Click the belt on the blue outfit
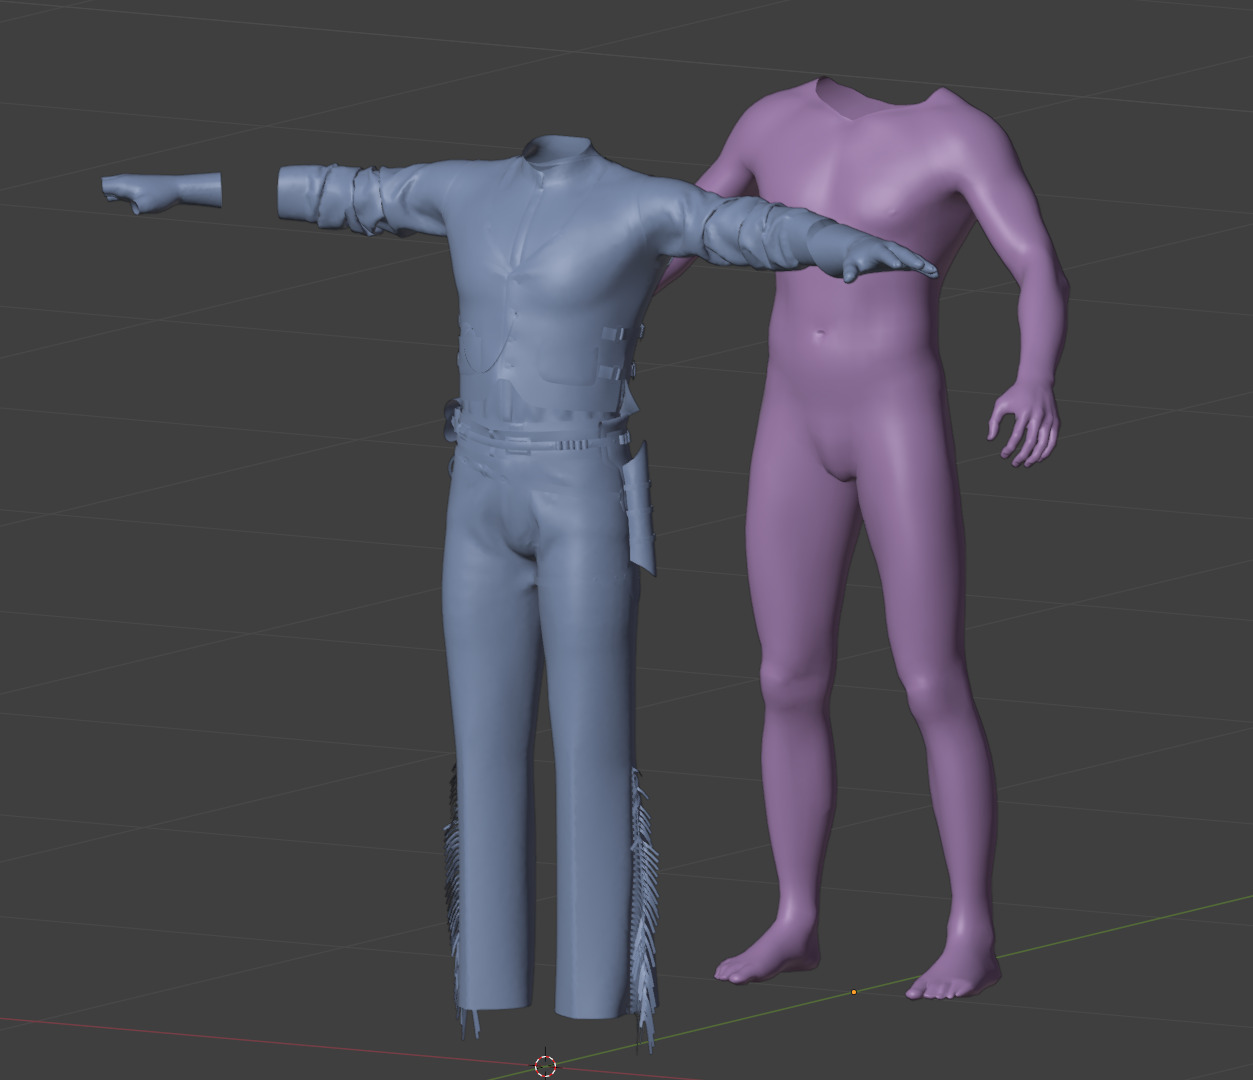The height and width of the screenshot is (1080, 1253). coord(540,438)
